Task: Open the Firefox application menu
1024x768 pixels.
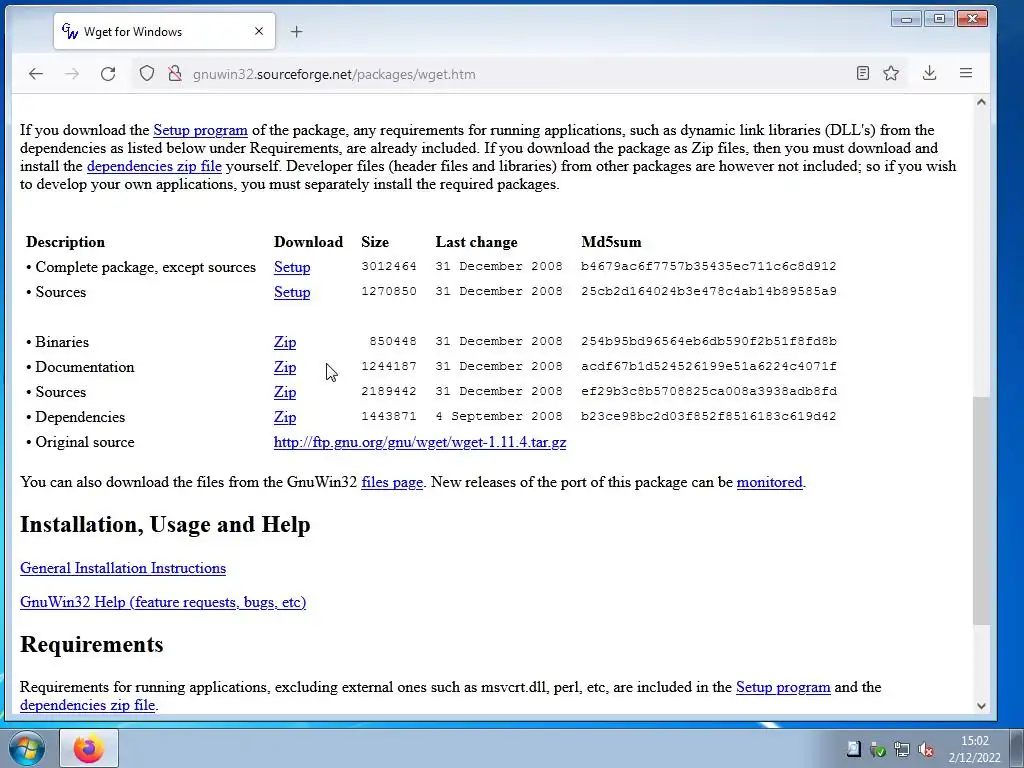Action: pos(966,73)
